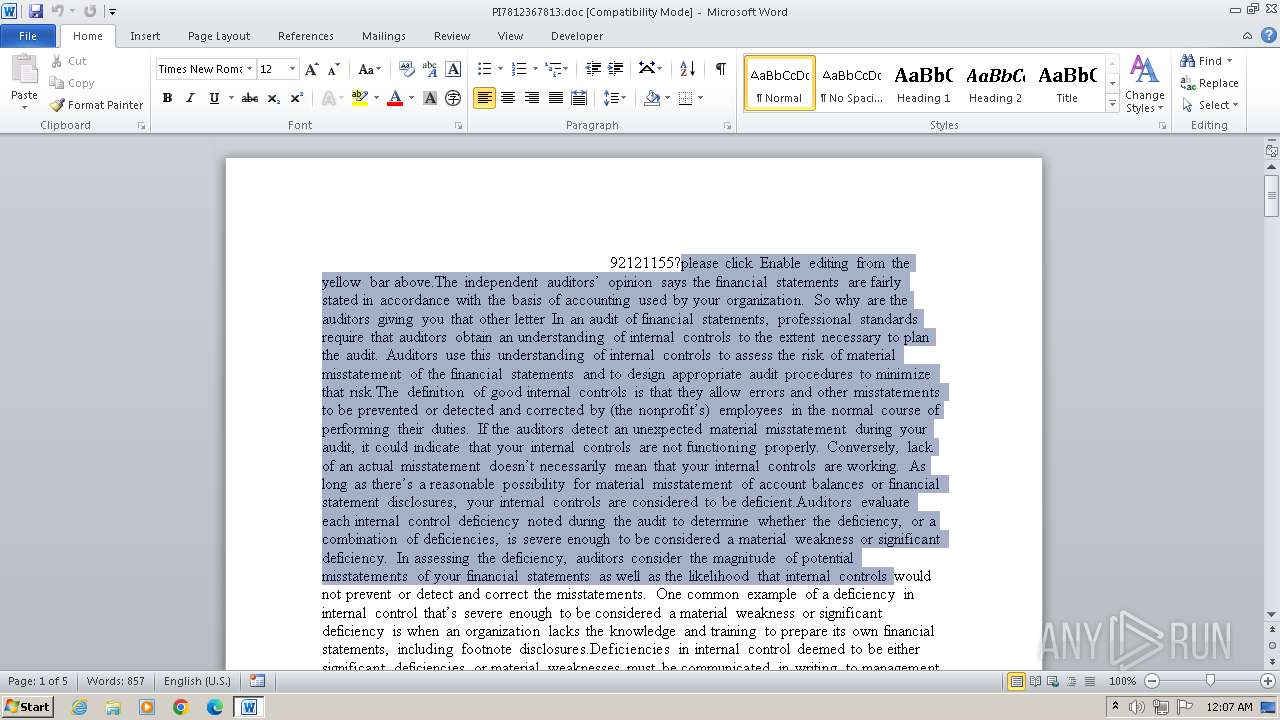Switch to the Insert tab
This screenshot has width=1280, height=720.
click(145, 36)
